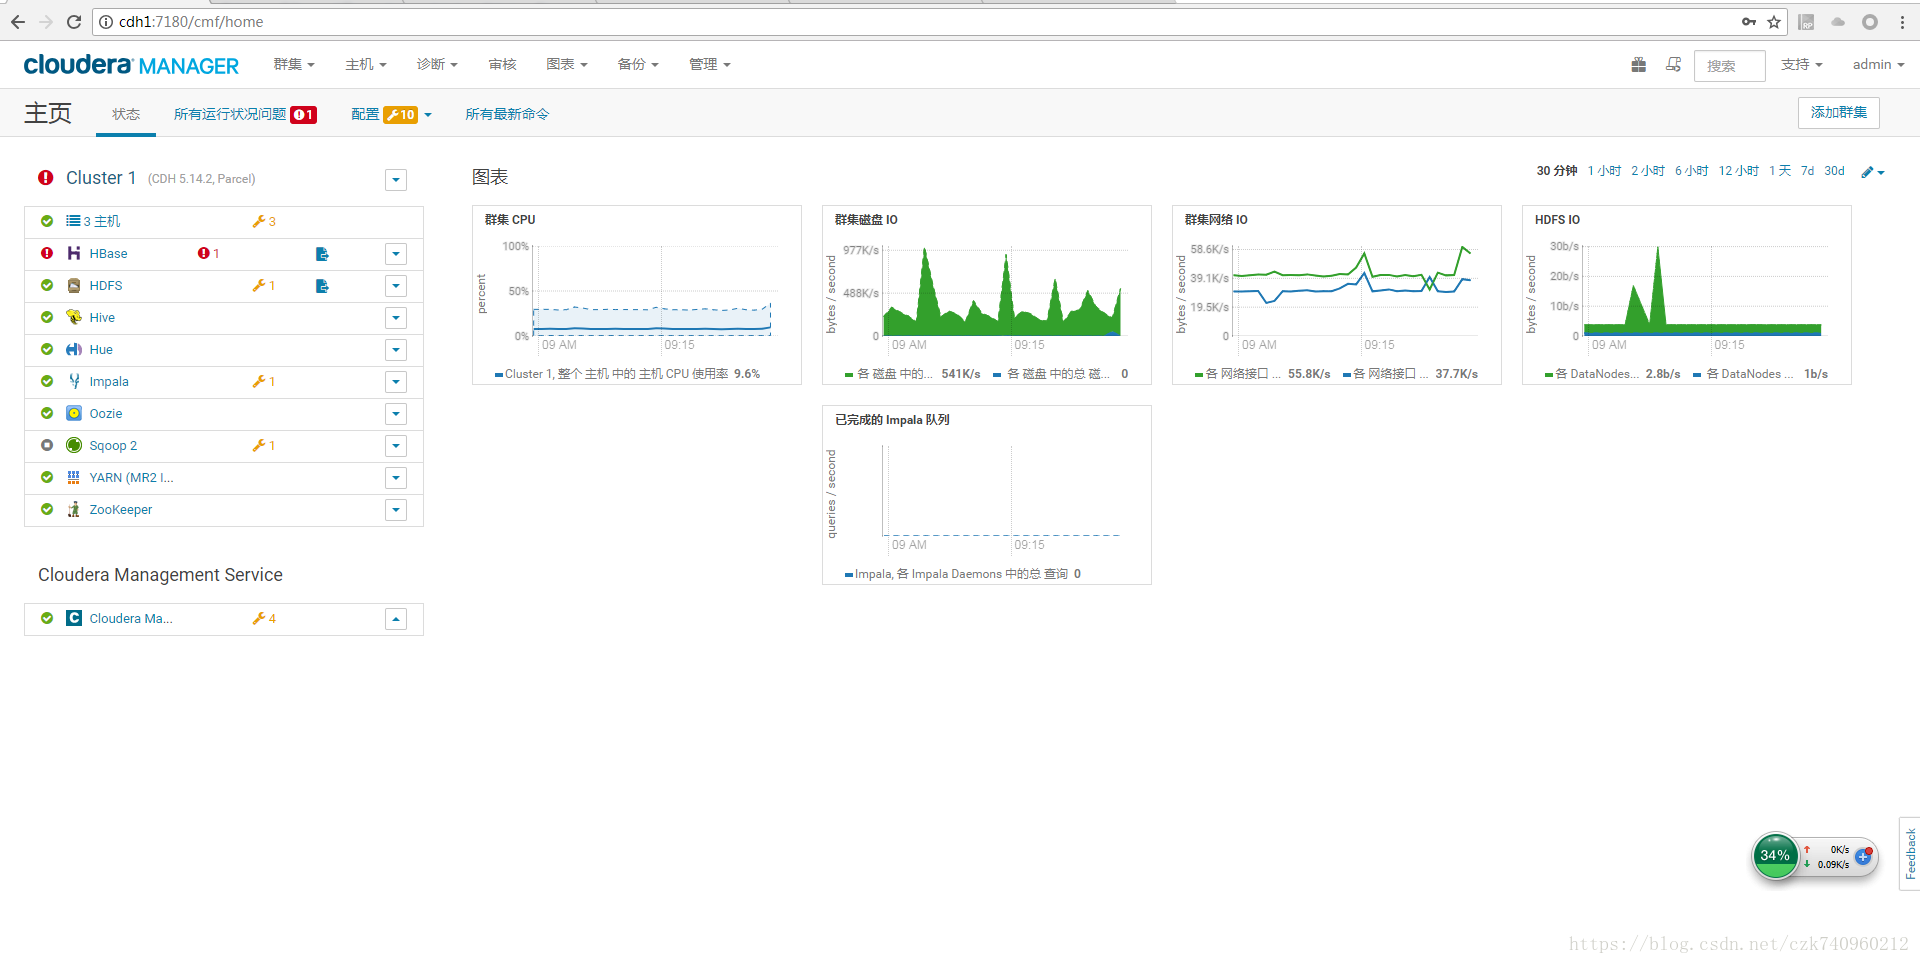Screen dimensions: 1920x964
Task: Open 所有运行状况问题 tab
Action: pos(245,114)
